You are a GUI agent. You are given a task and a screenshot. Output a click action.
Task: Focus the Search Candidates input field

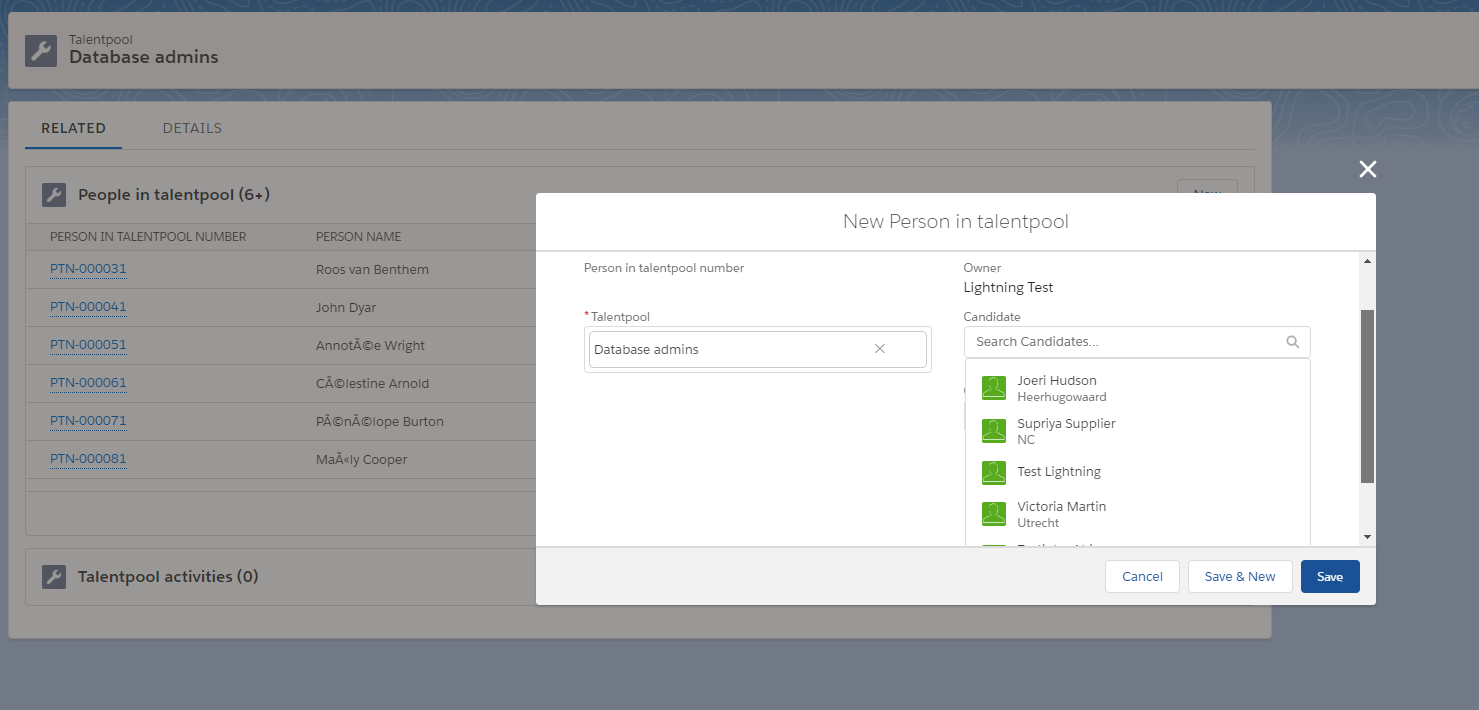click(x=1137, y=342)
